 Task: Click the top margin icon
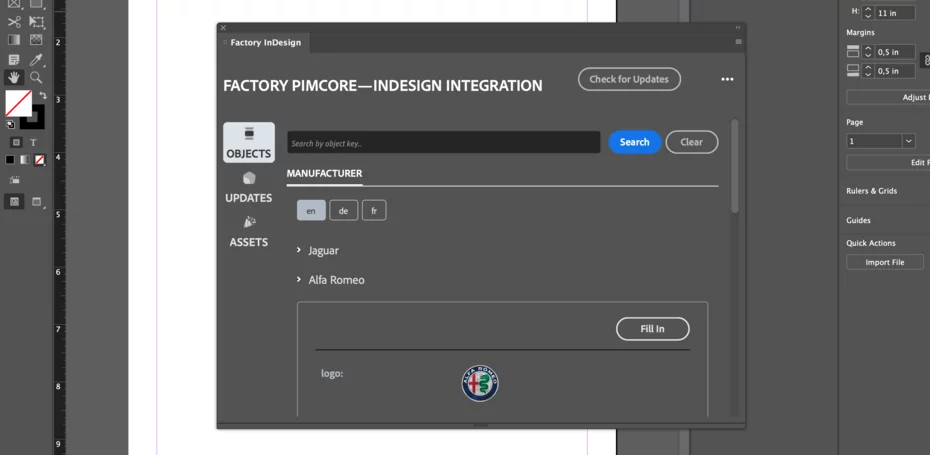[853, 52]
